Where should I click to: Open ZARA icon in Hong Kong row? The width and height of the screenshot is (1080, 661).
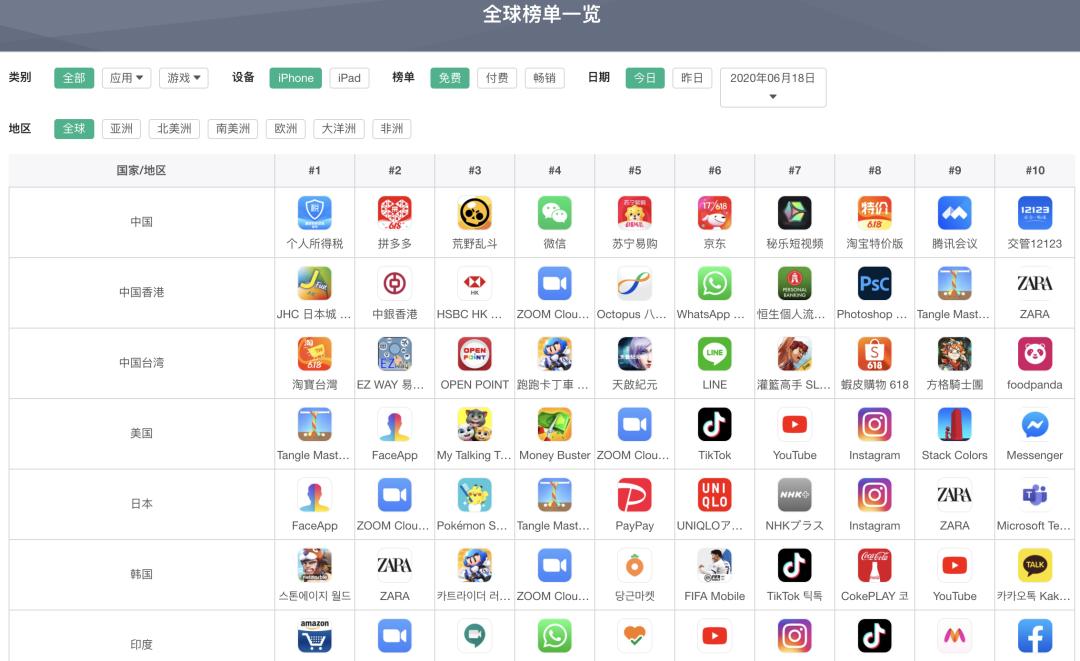(x=1035, y=283)
